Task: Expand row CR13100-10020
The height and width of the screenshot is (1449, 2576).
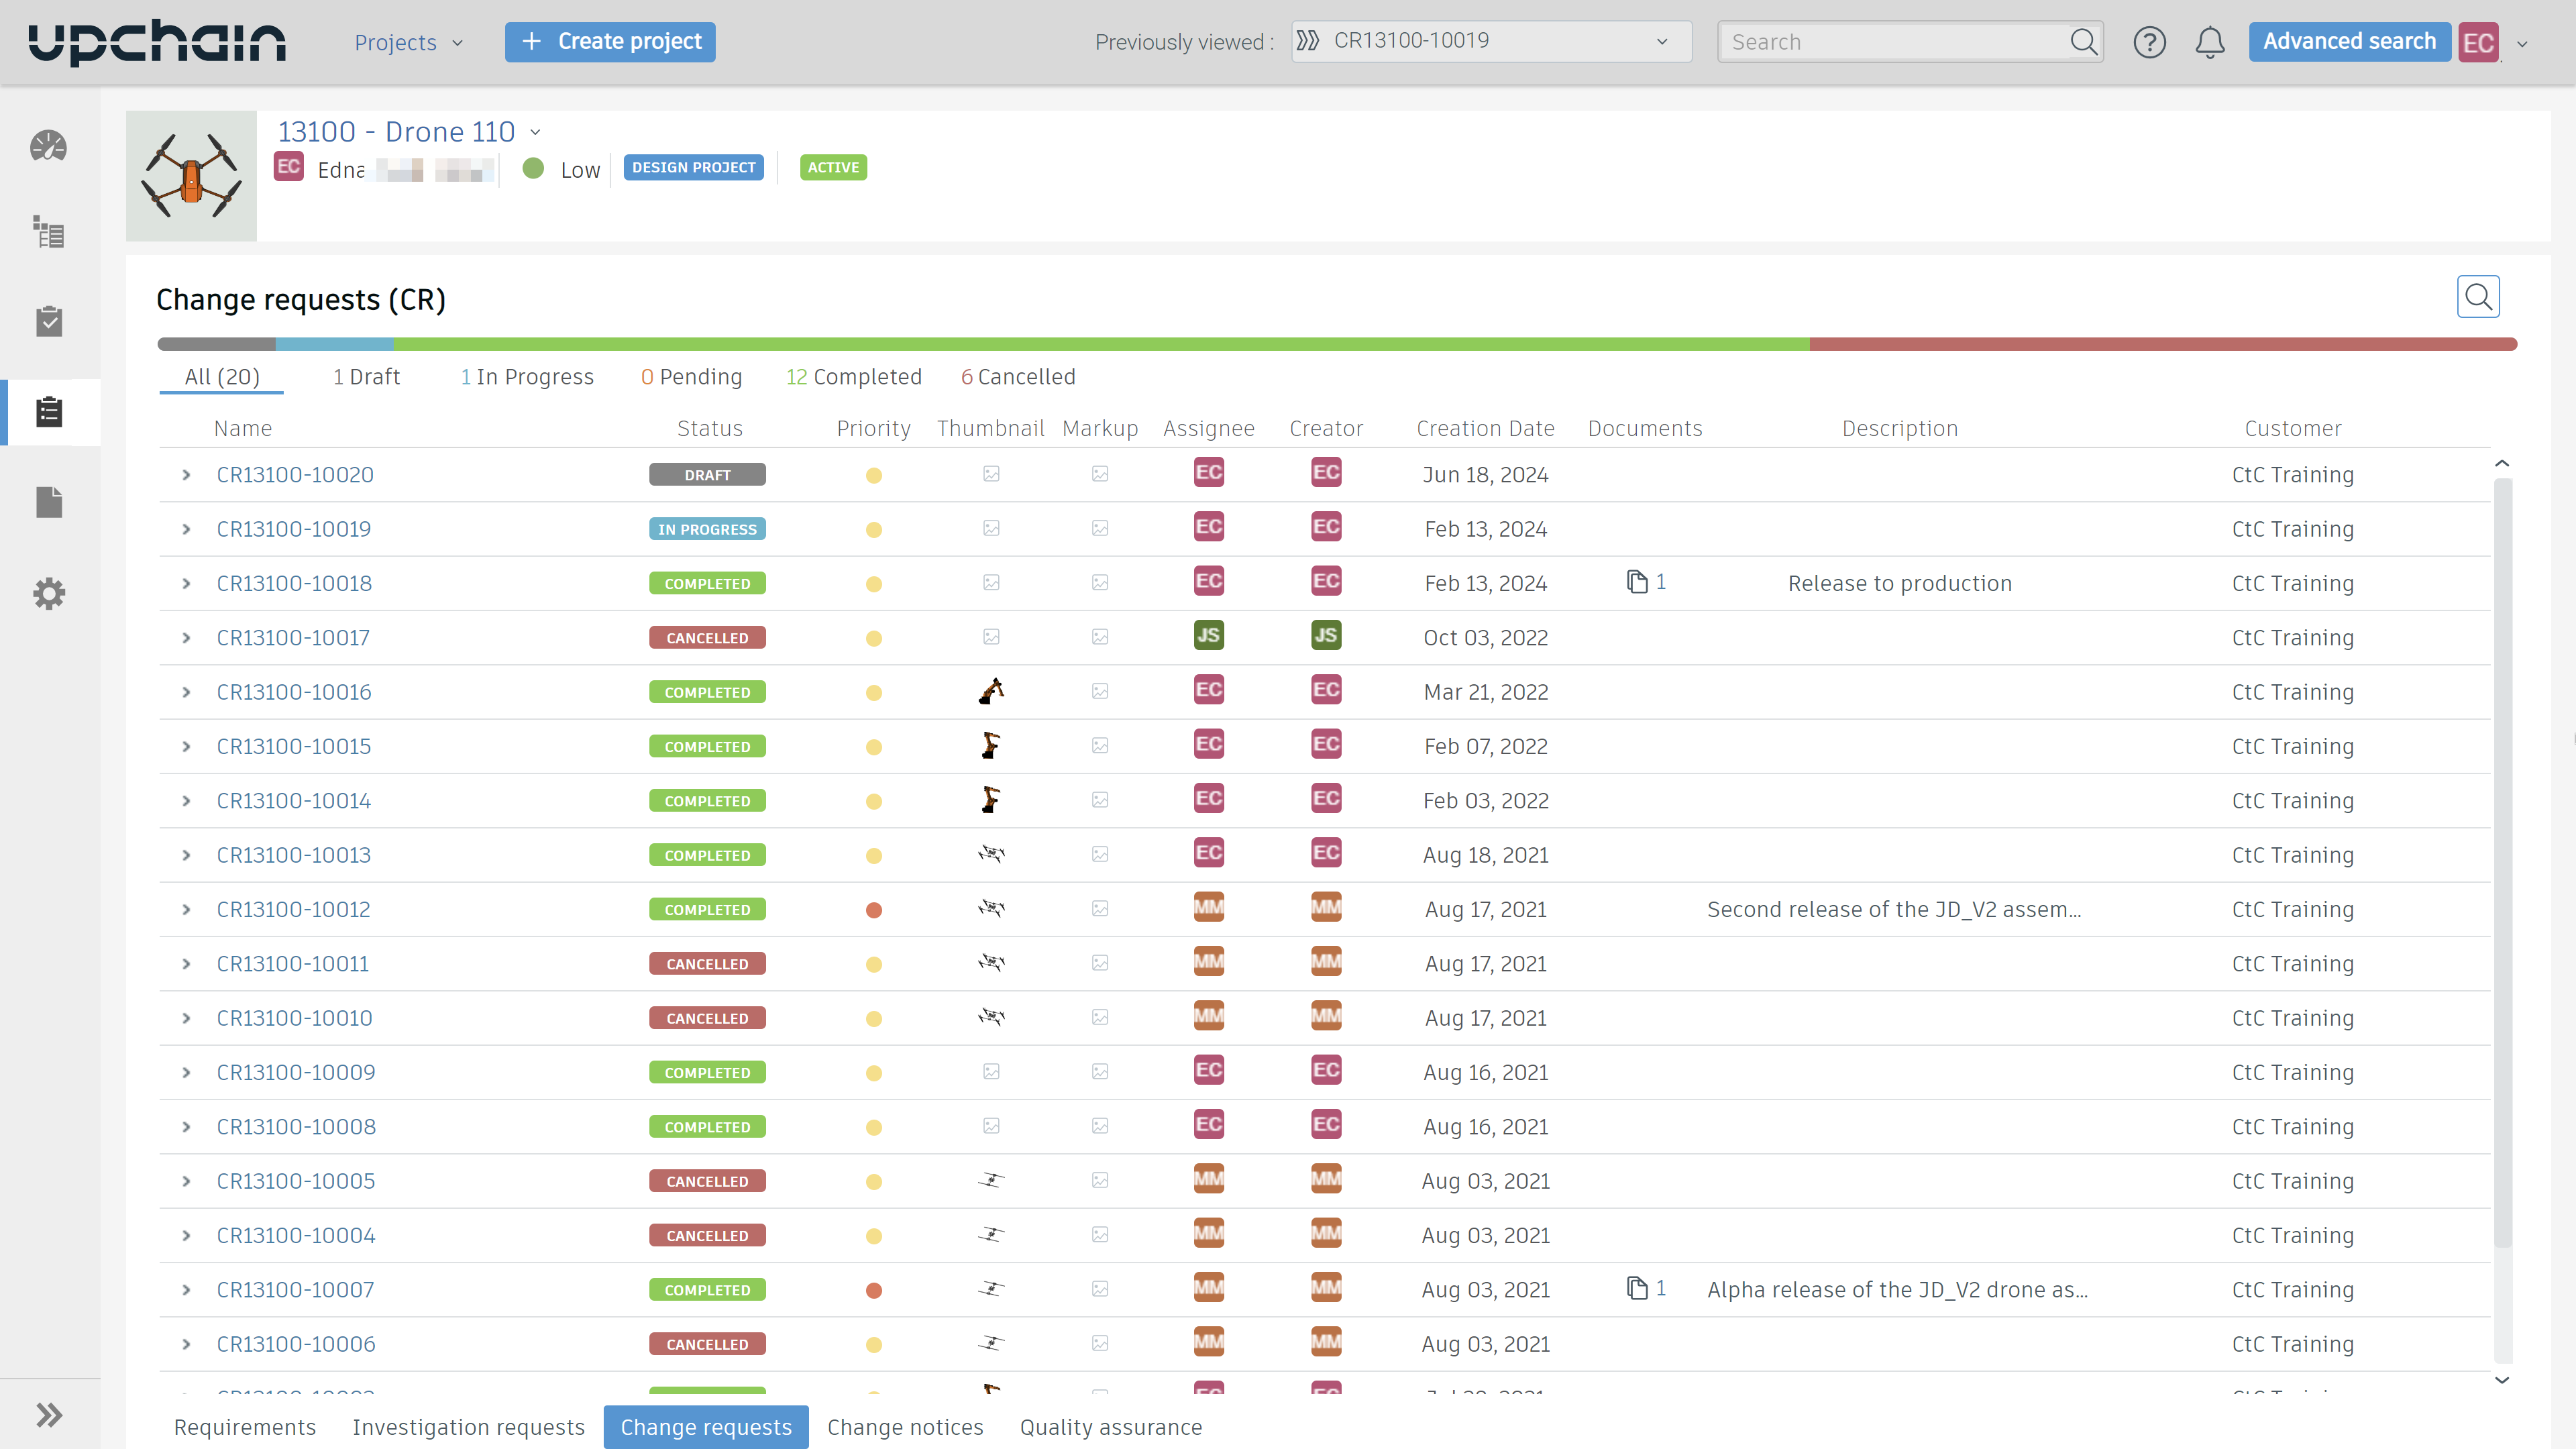Action: point(186,475)
